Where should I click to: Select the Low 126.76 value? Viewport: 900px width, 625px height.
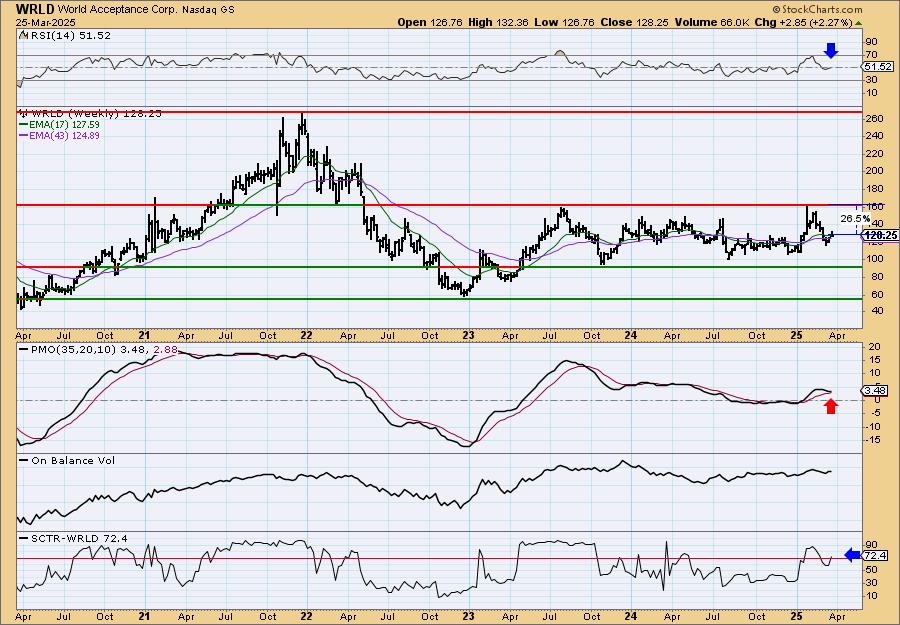[x=564, y=22]
